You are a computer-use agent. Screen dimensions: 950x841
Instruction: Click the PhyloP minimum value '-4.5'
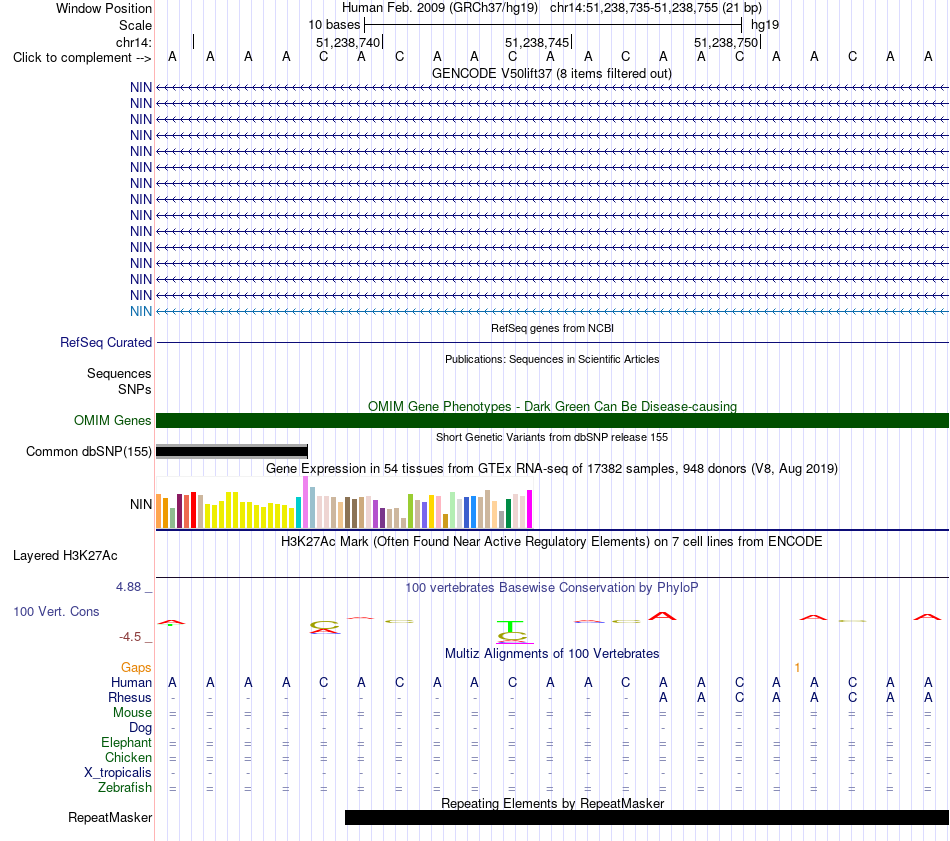(x=130, y=637)
